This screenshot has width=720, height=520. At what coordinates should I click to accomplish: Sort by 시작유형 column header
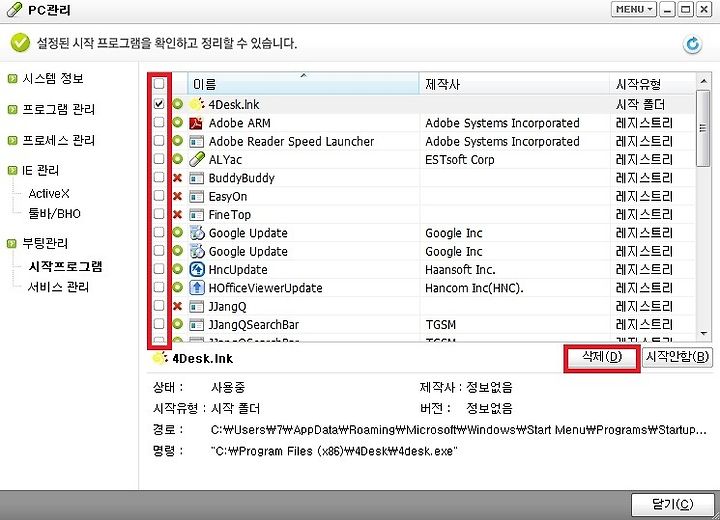pyautogui.click(x=653, y=84)
